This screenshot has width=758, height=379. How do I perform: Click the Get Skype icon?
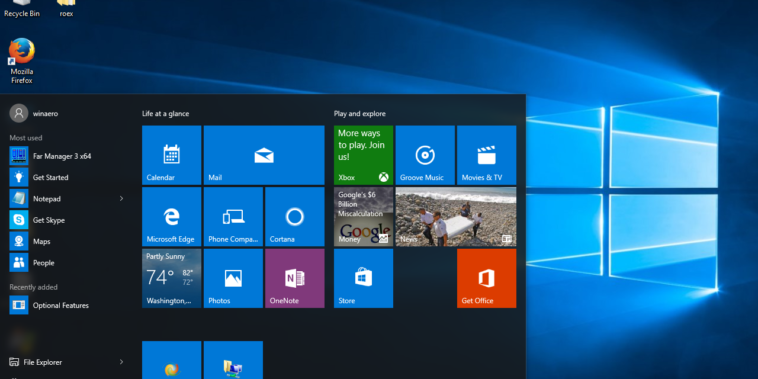[19, 220]
